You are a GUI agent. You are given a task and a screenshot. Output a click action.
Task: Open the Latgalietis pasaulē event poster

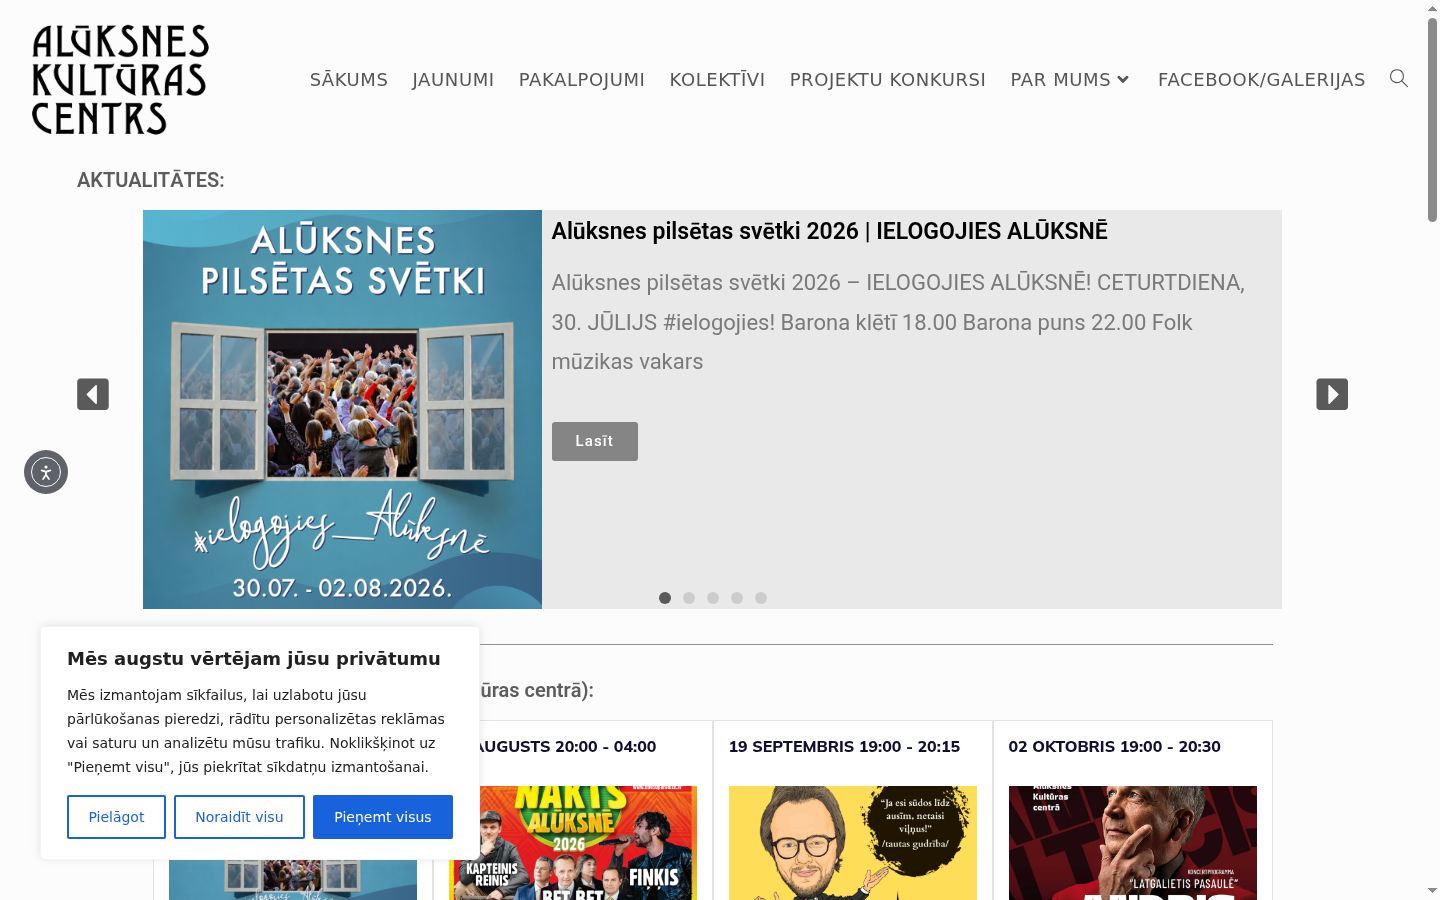(x=1133, y=843)
